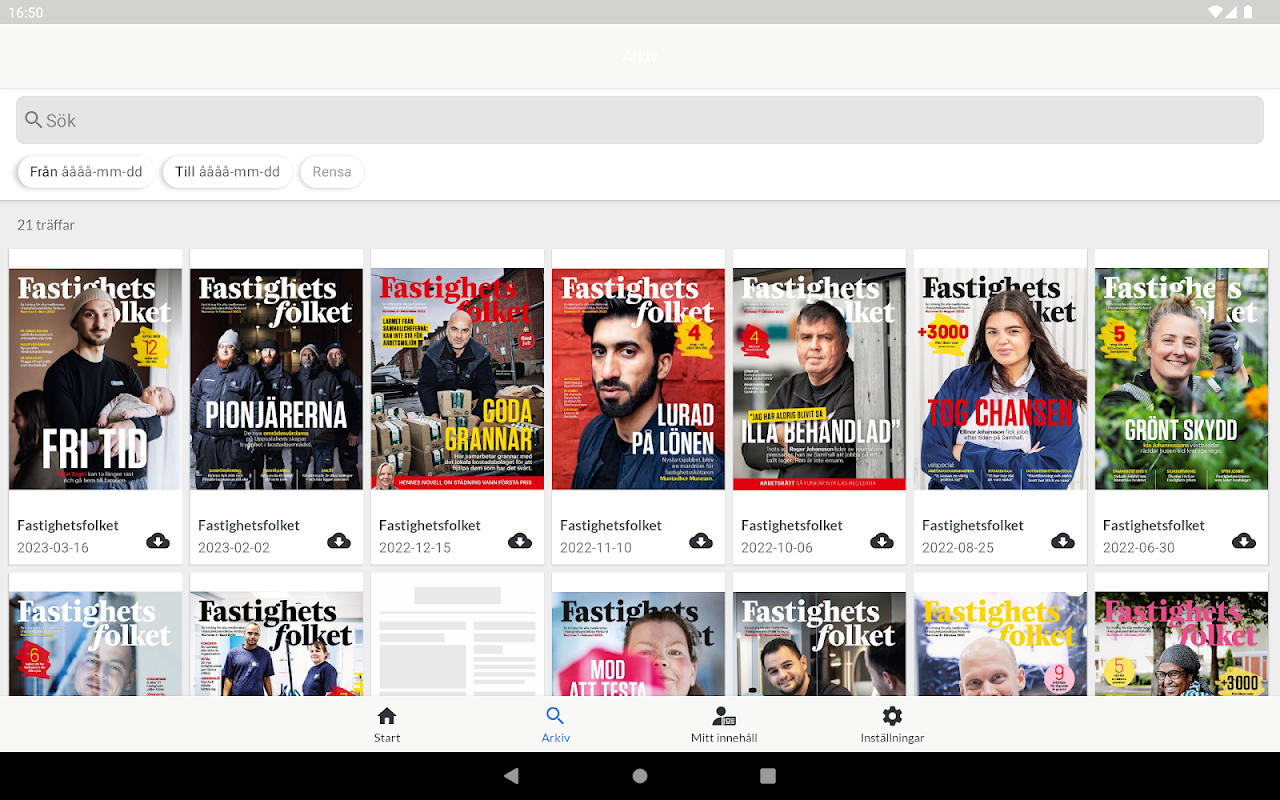Download the 2022-10-06 Fastighetsfolket issue

[882, 541]
